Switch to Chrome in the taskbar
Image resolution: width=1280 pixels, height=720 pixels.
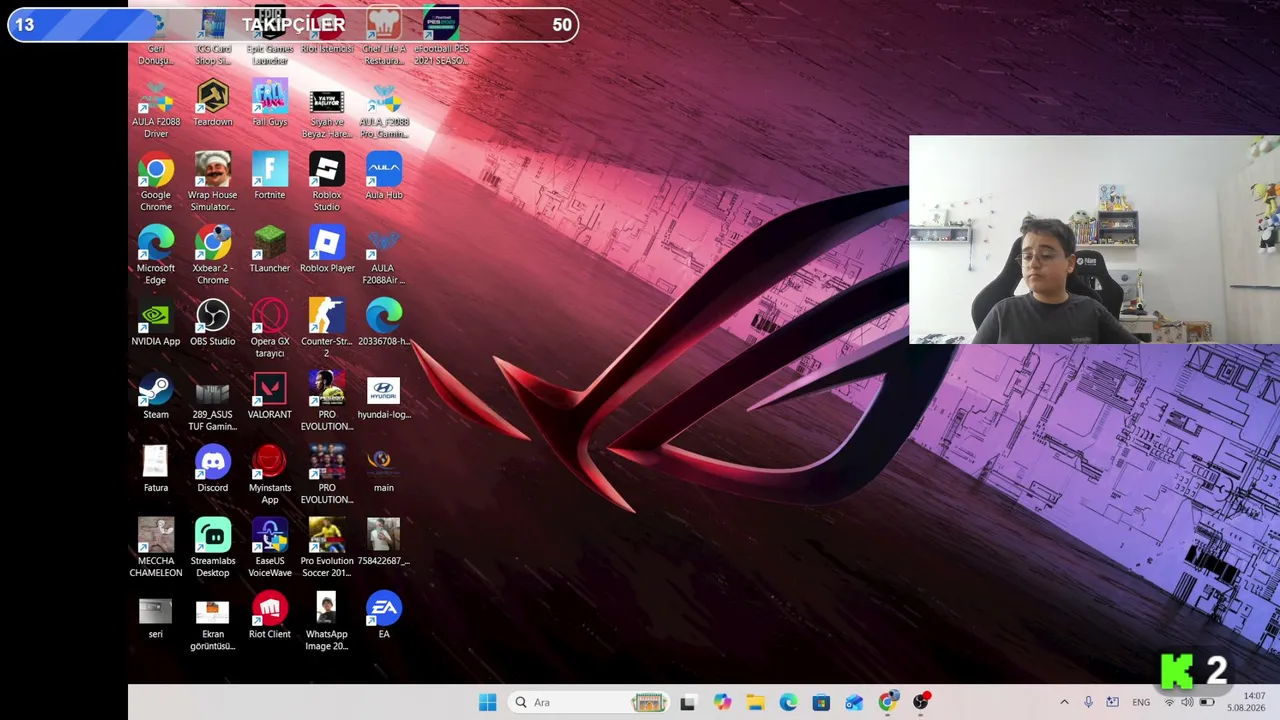(x=887, y=702)
